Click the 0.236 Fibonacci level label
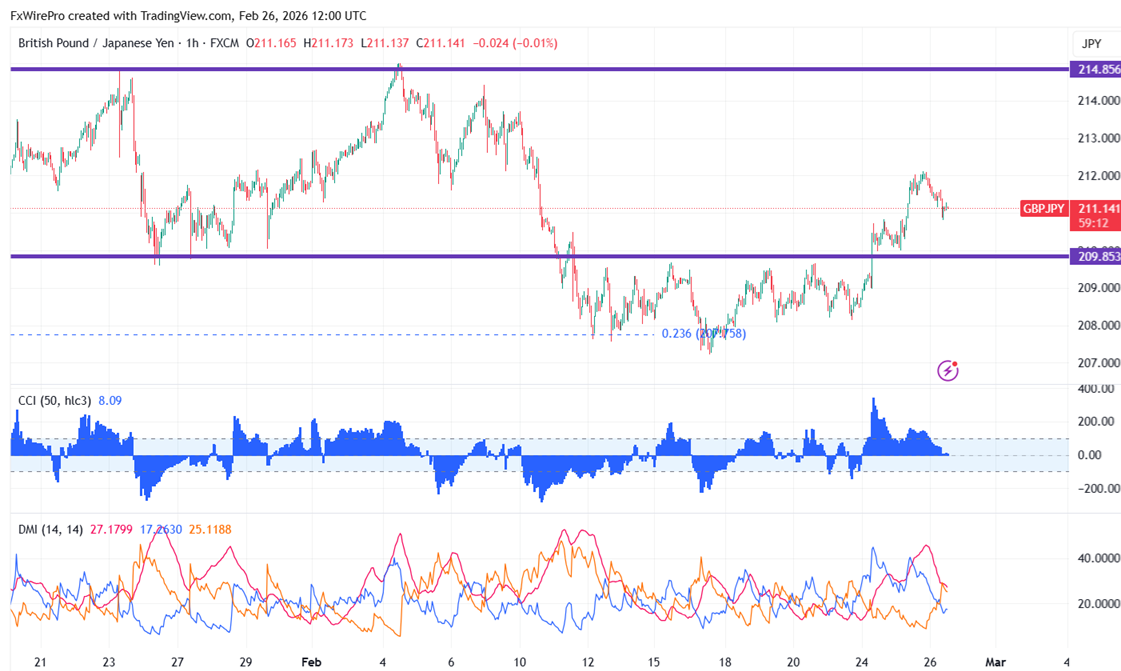1121x671 pixels. point(703,334)
